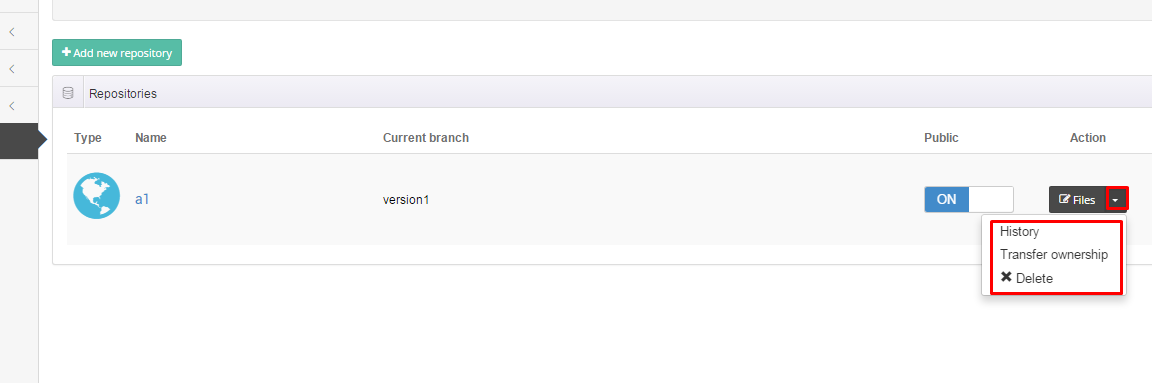Add a new repository

click(x=117, y=53)
